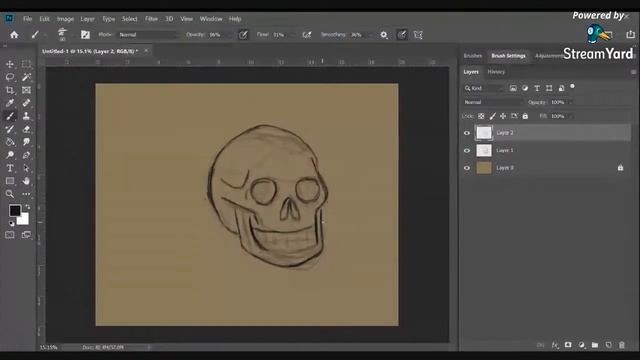Enable airbrush-style build-up effects
Viewport: 640px width, 360px height.
click(307, 35)
